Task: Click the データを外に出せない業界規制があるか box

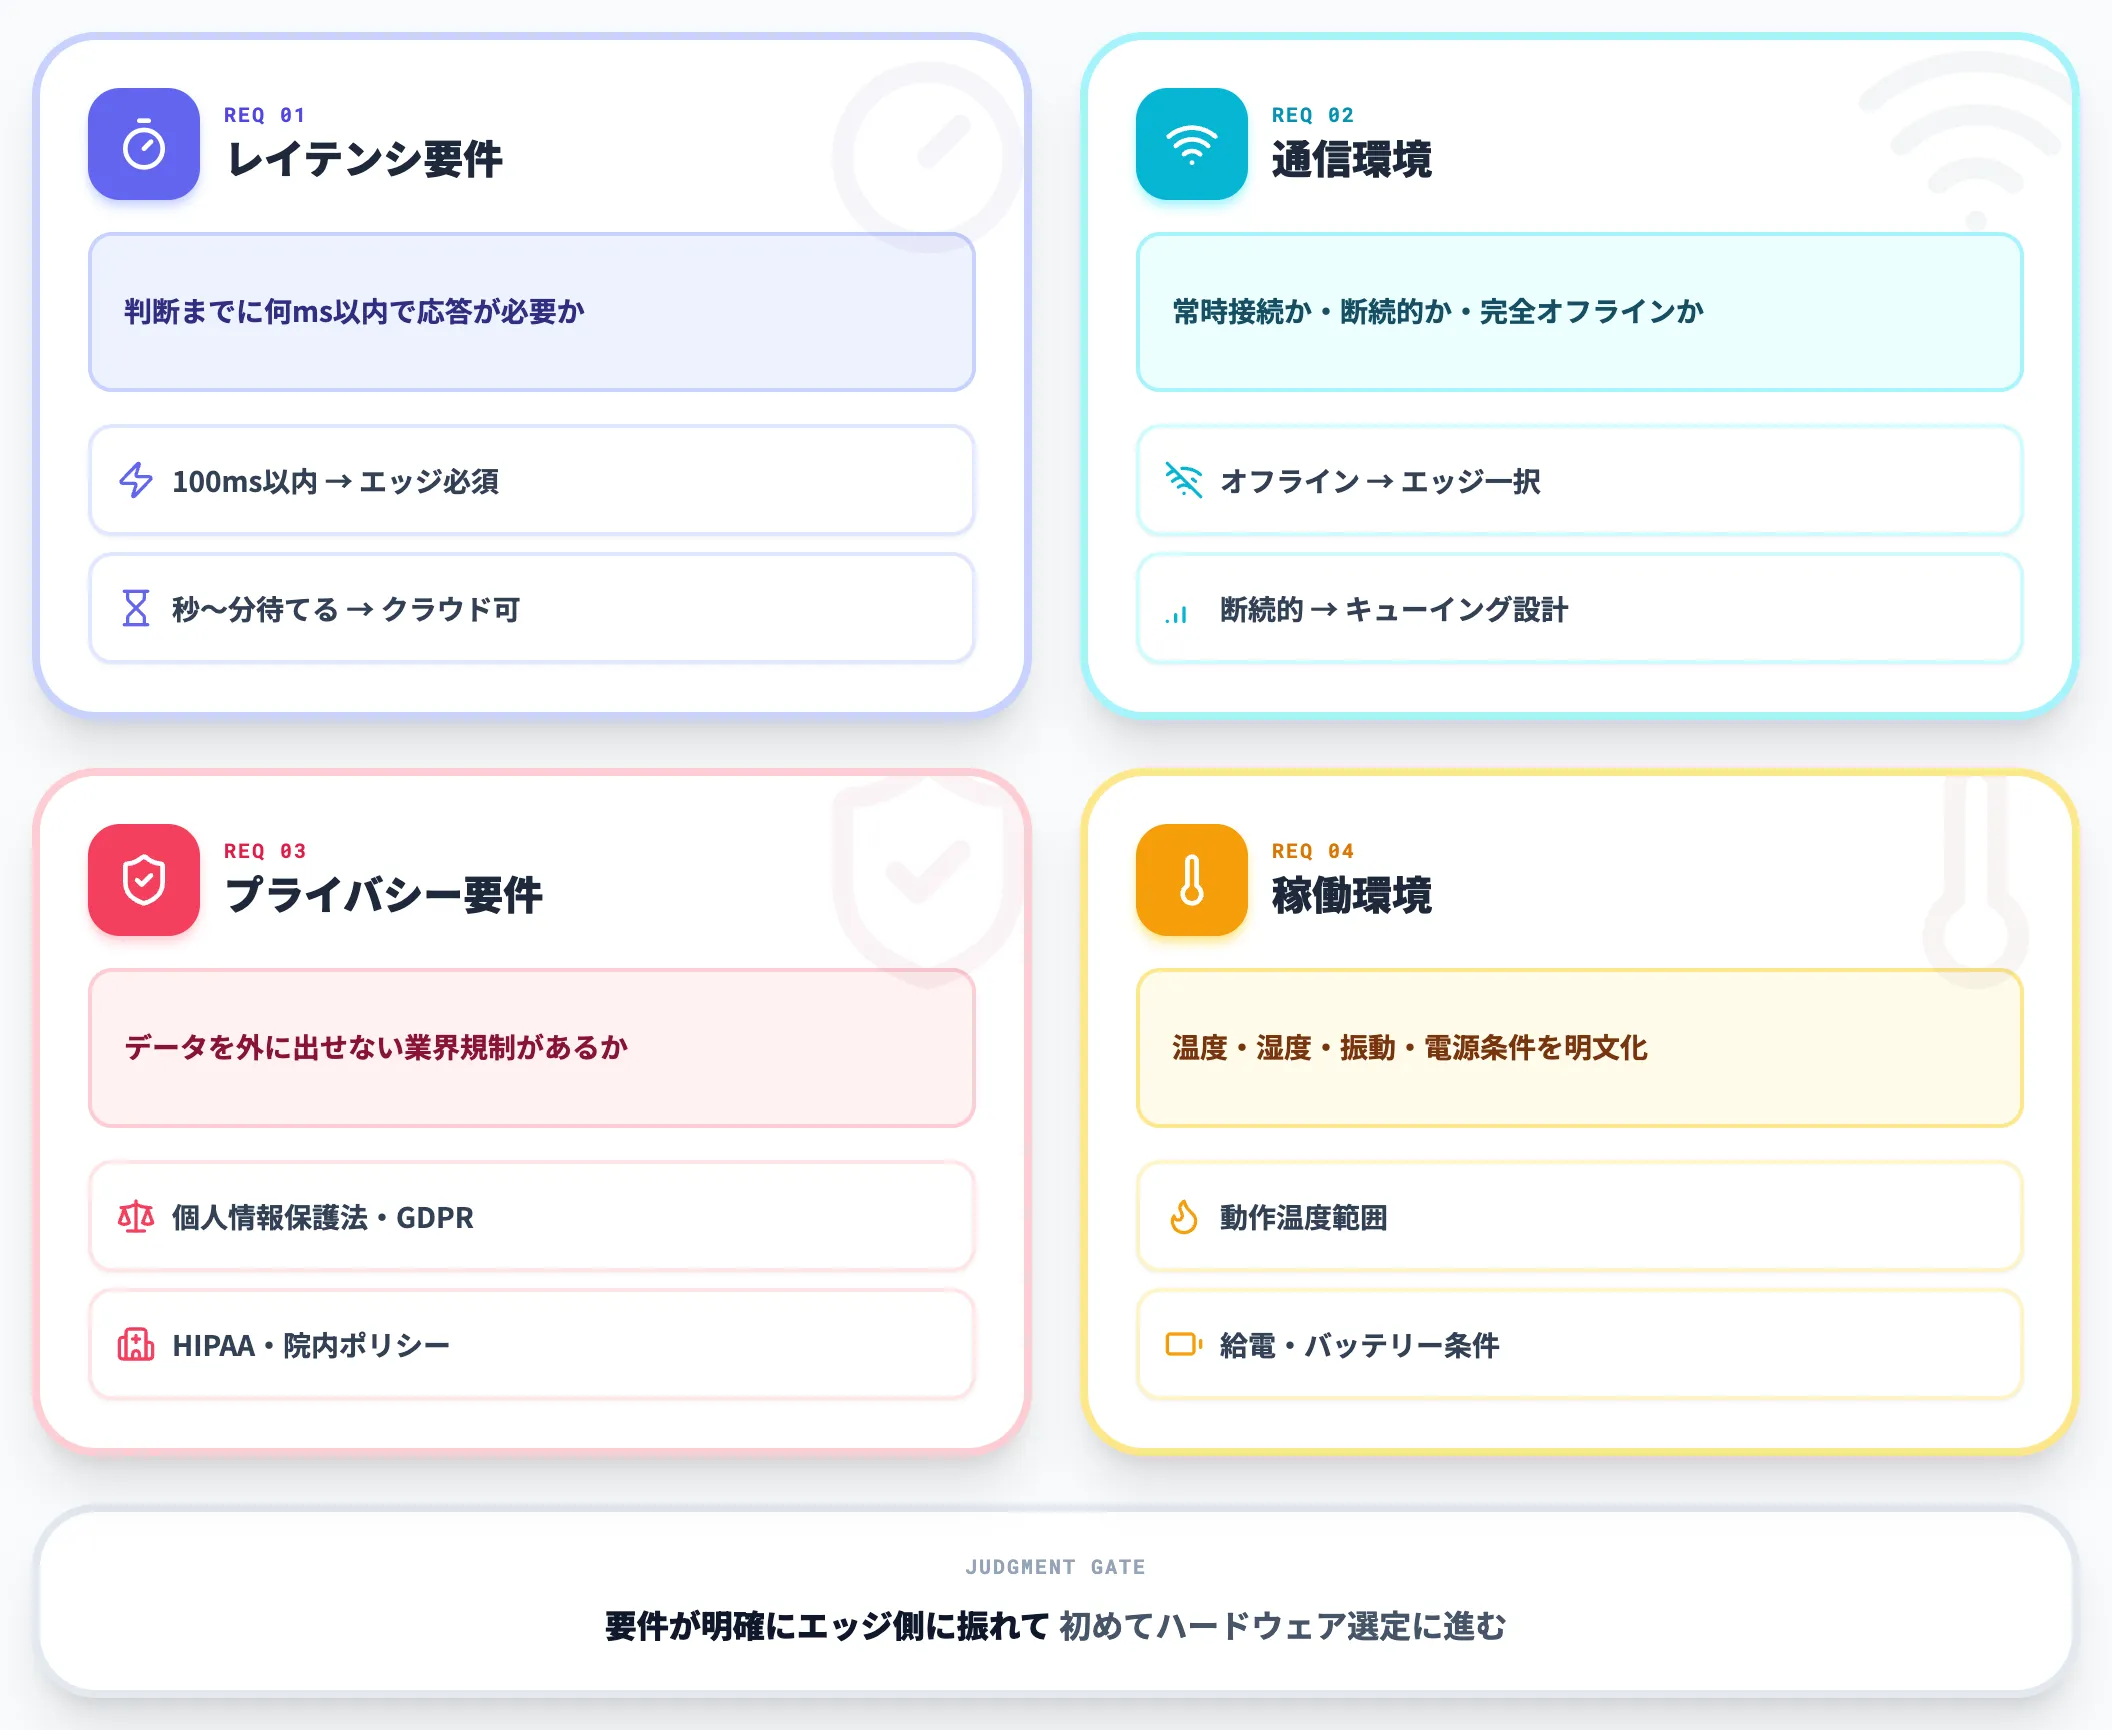Action: [532, 1048]
